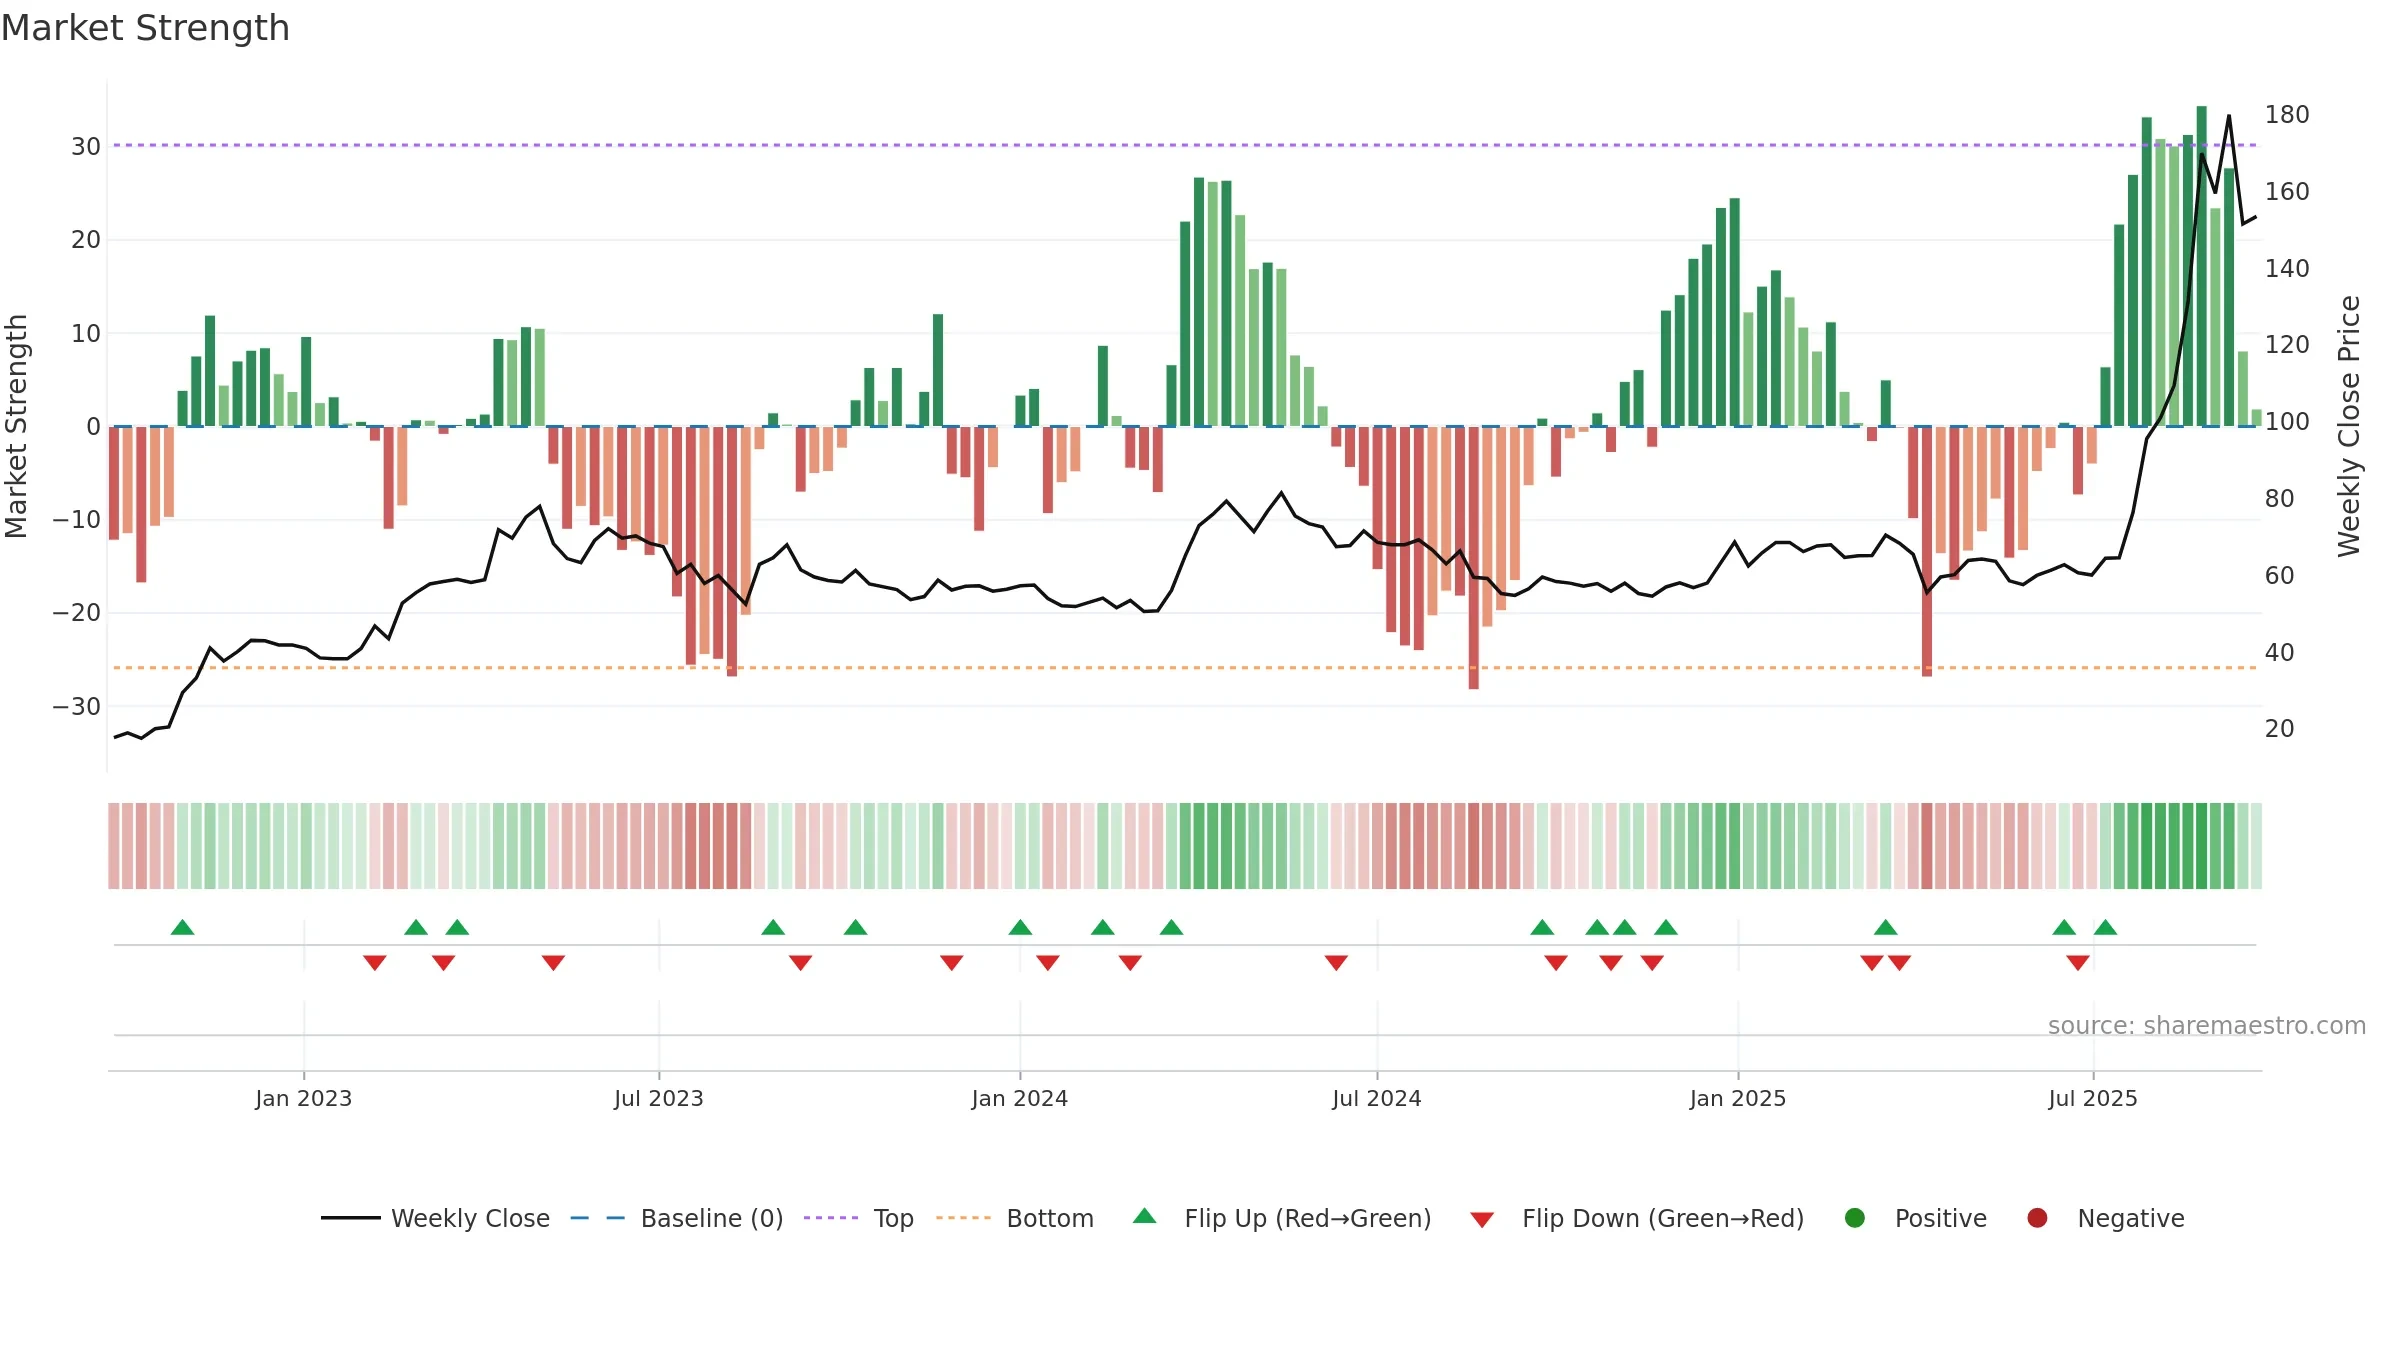Toggle the Positive legend entry
The image size is (2400, 1350).
click(x=1915, y=1218)
